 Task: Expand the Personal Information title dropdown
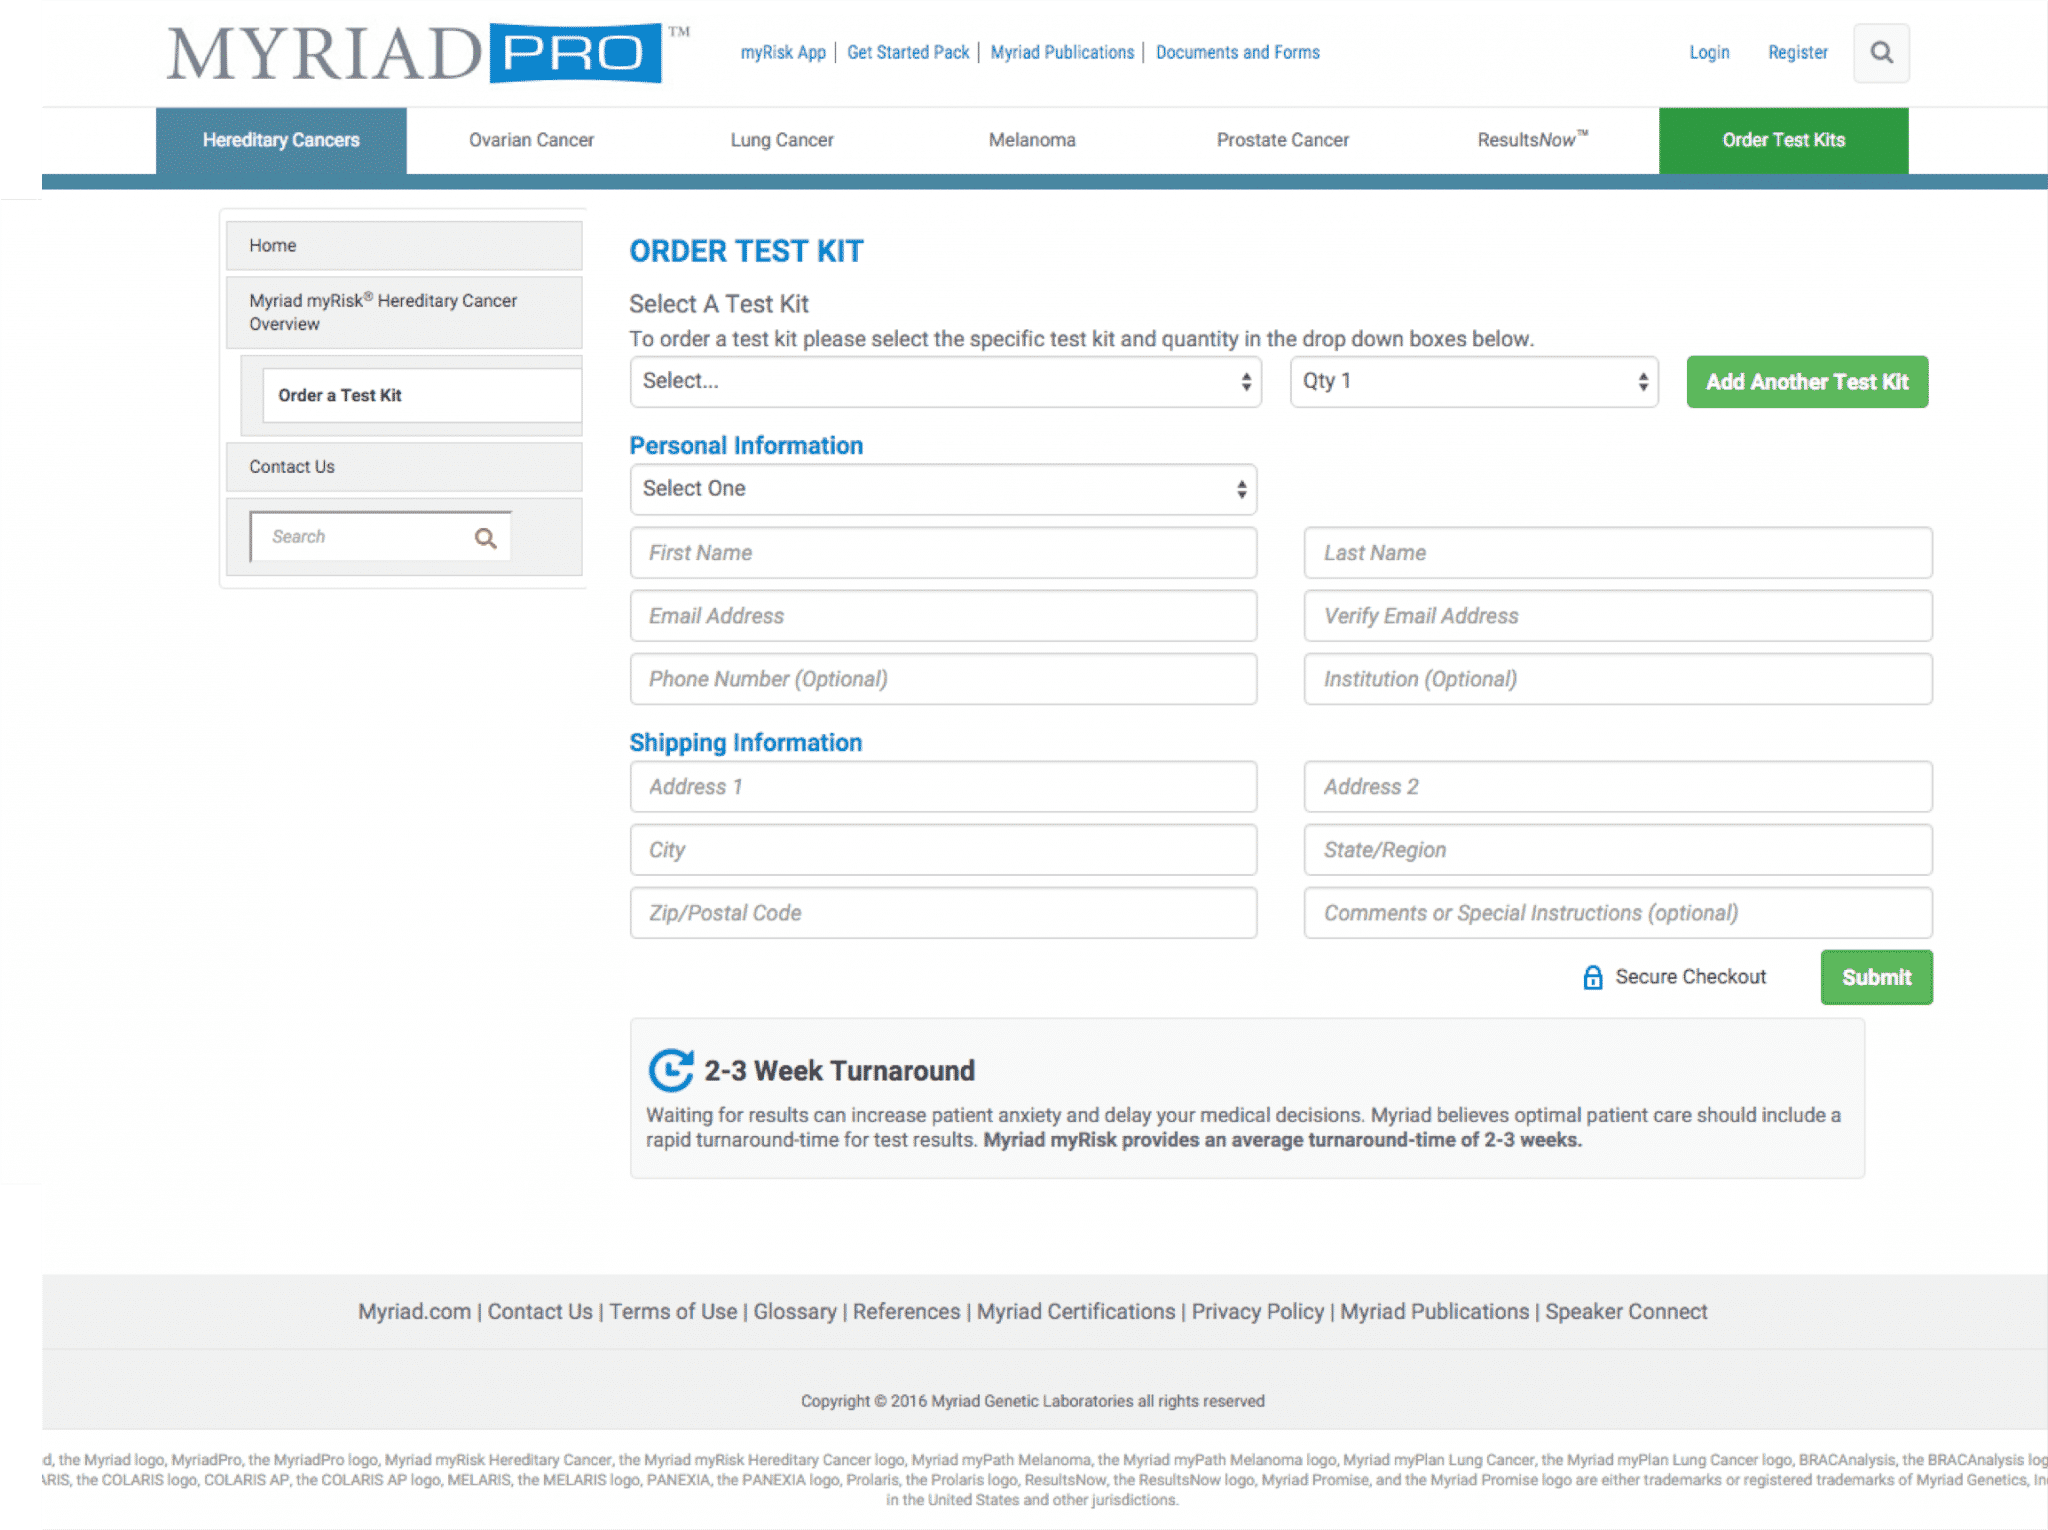tap(940, 489)
